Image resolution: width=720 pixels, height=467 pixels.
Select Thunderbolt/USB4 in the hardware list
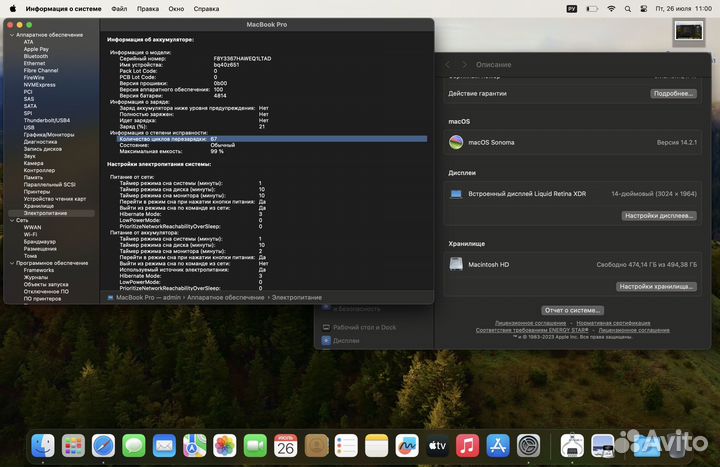tap(47, 120)
